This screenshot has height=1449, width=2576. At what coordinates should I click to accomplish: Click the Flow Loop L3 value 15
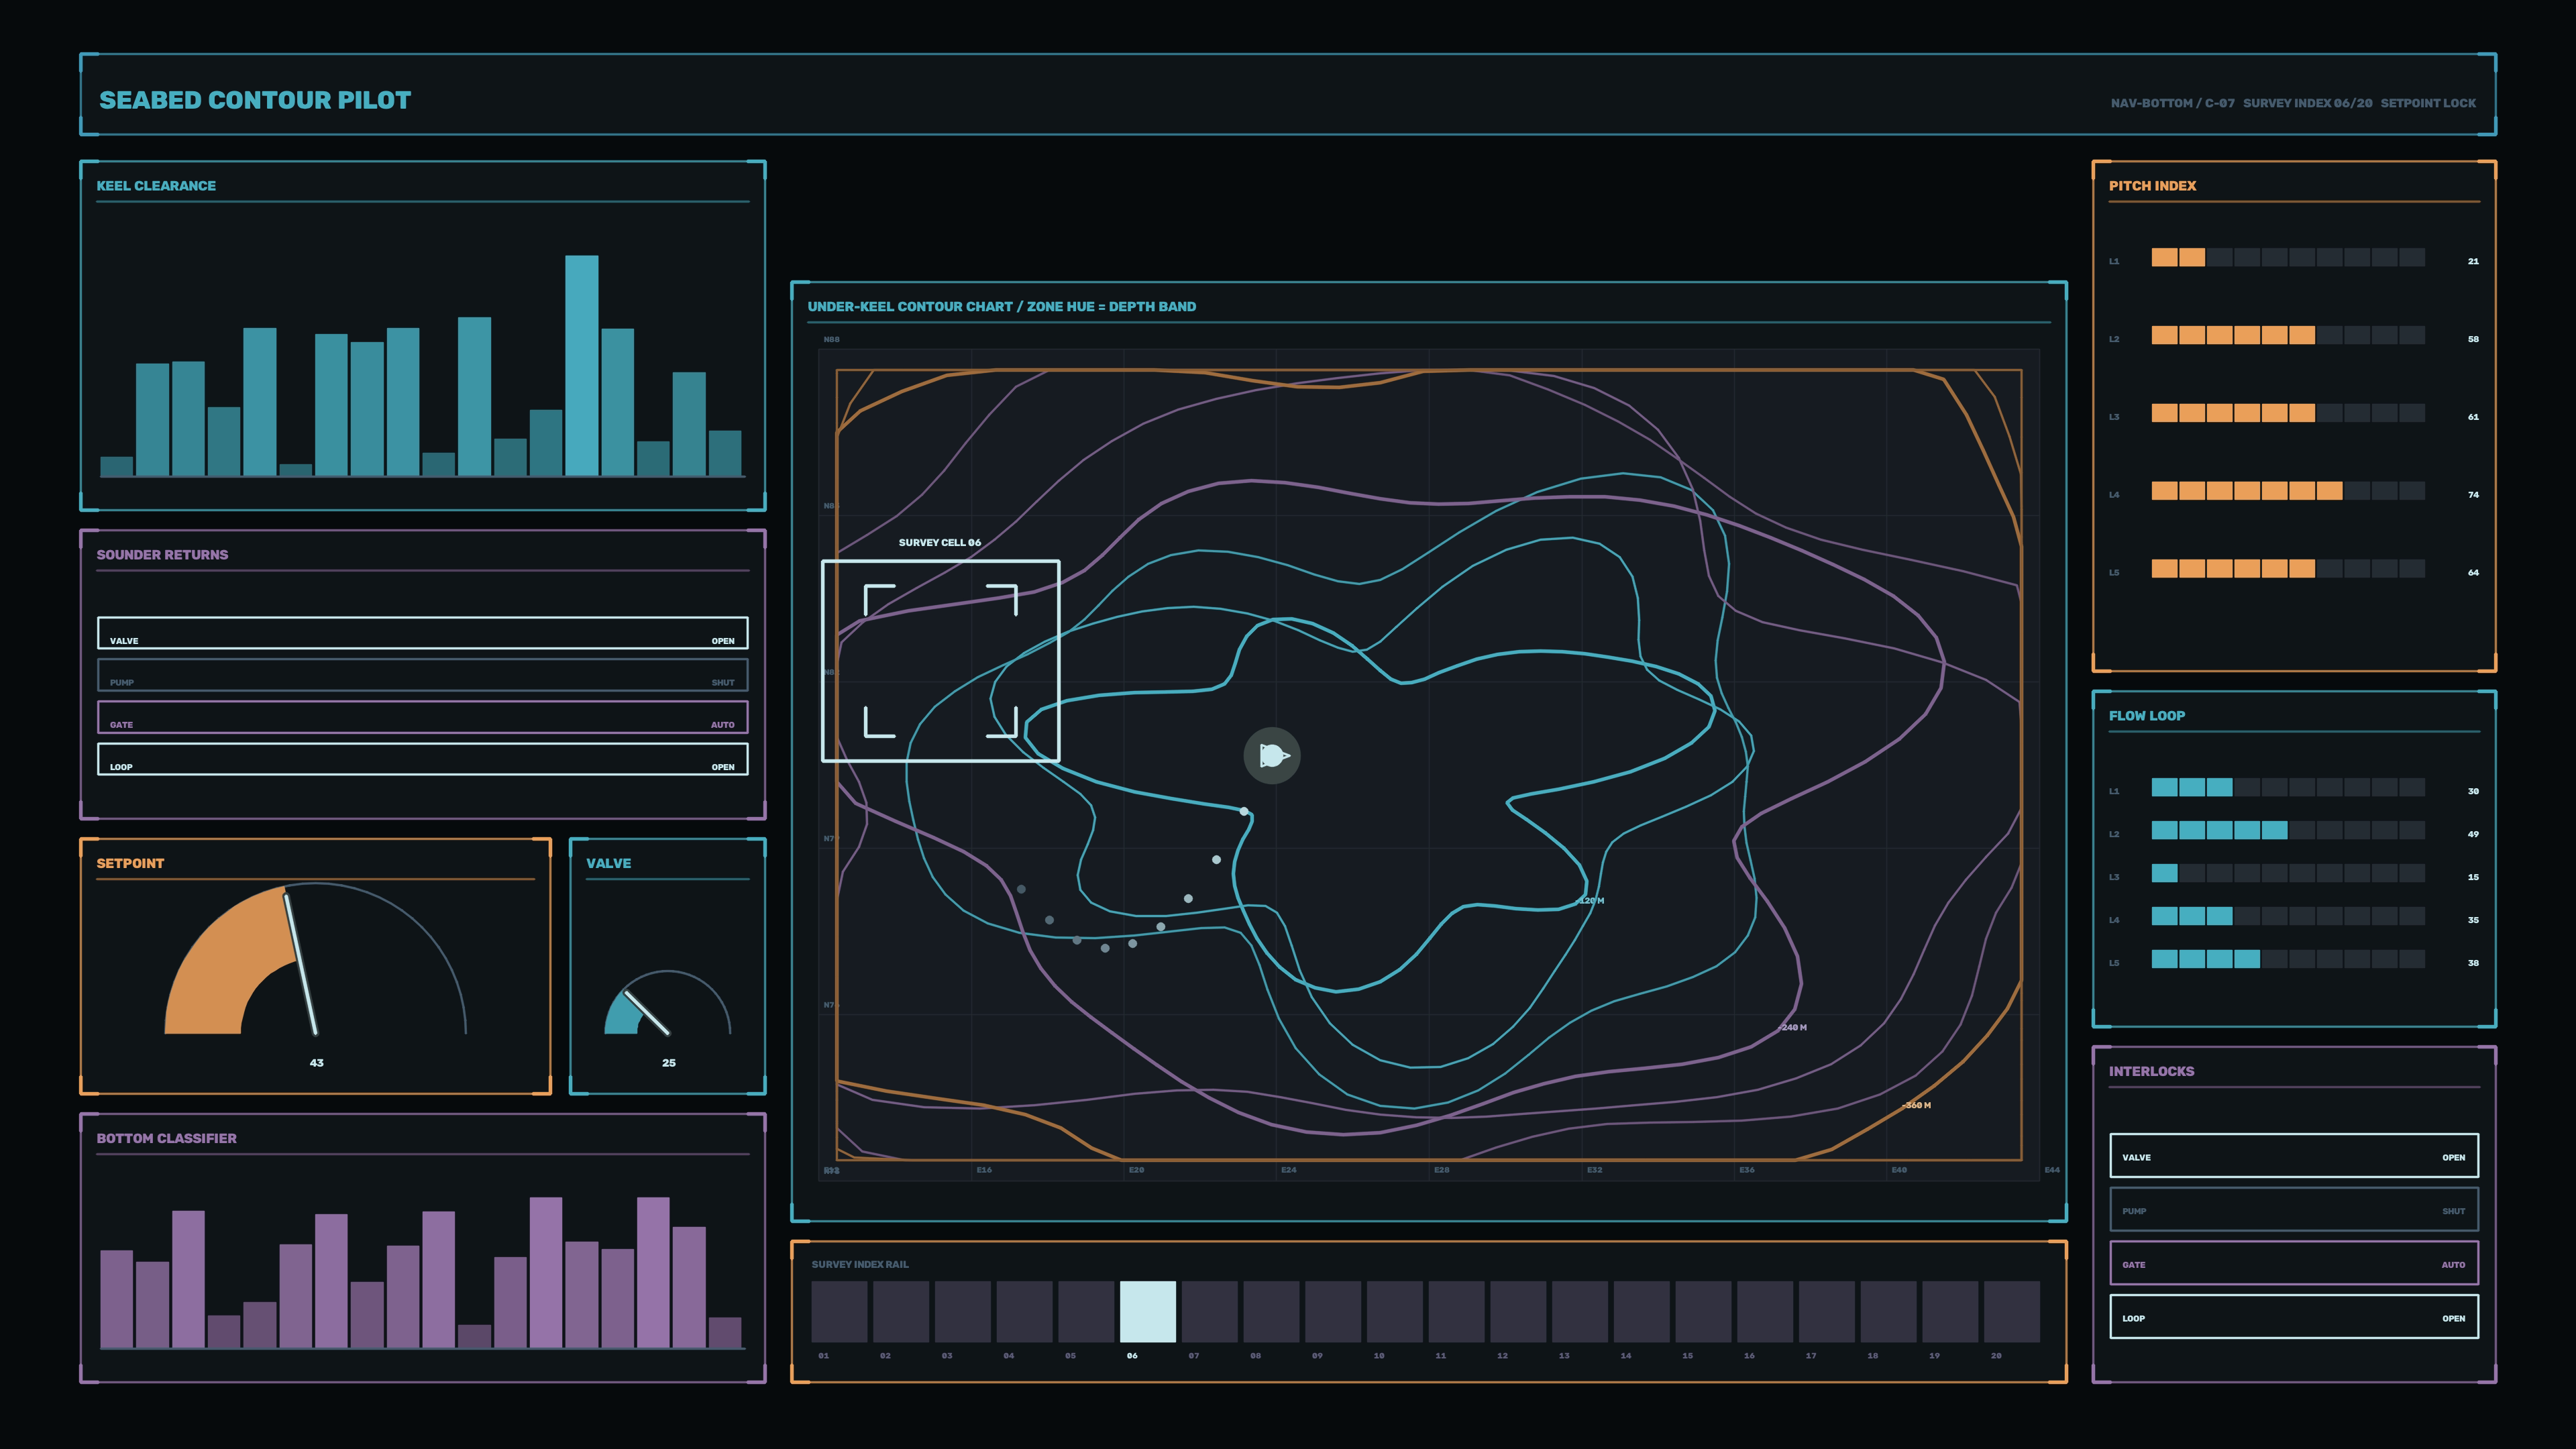(2473, 877)
